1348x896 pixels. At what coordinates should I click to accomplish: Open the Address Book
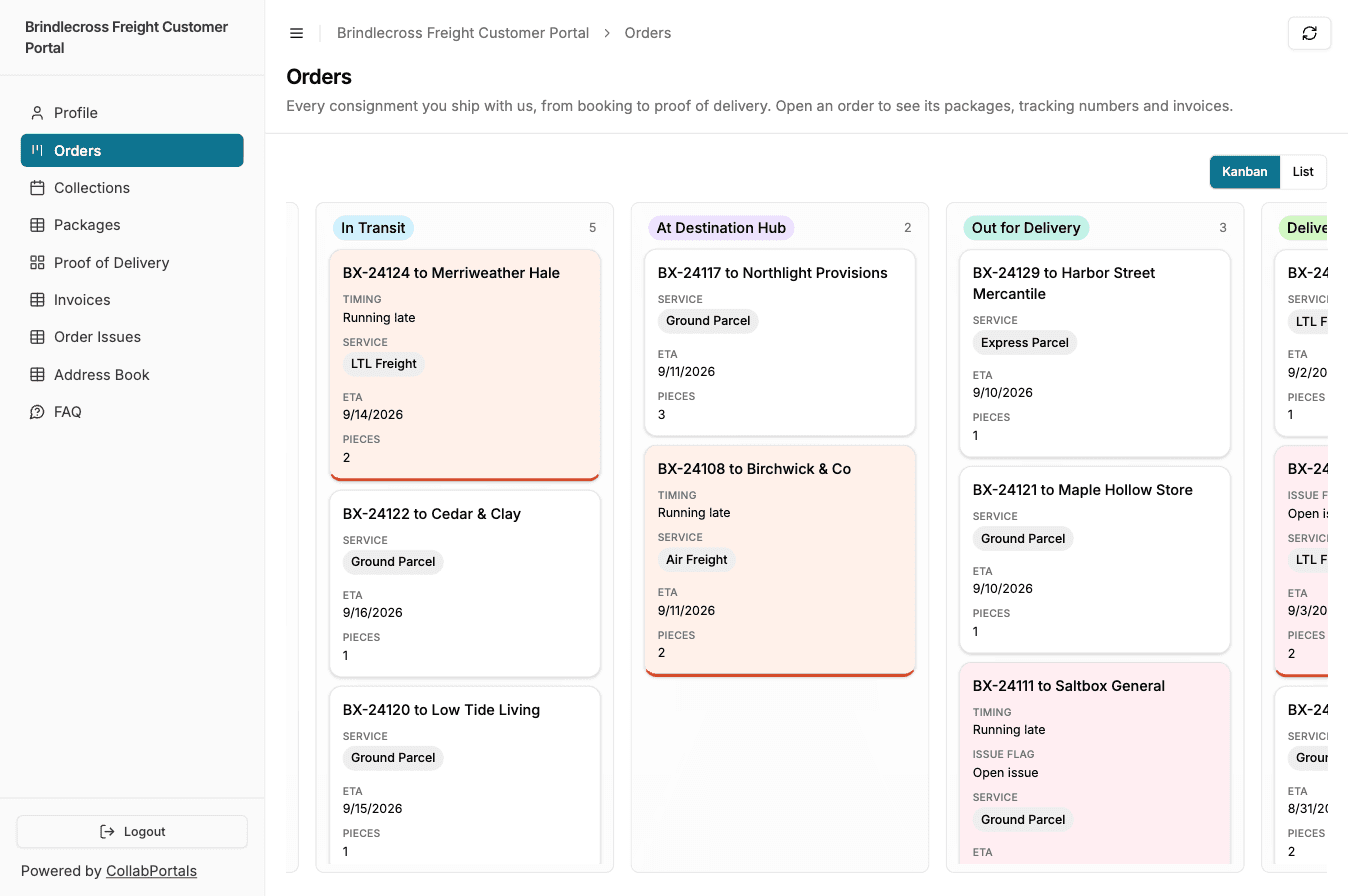(132, 375)
